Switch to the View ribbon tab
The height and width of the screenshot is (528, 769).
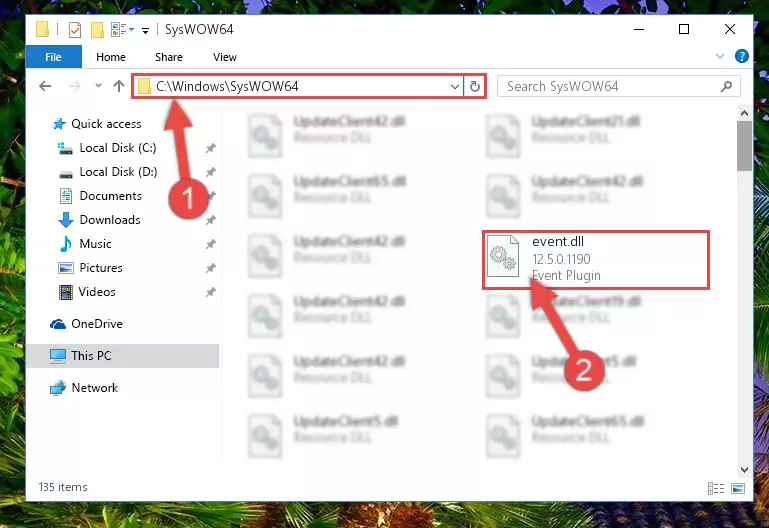pos(225,57)
